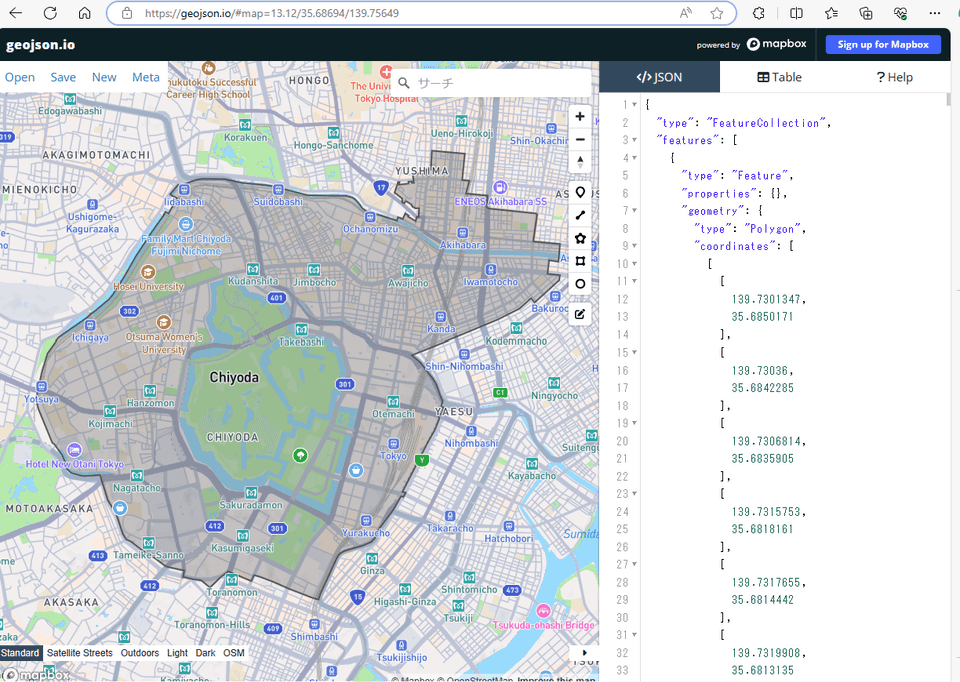Open the edit geometries tool
This screenshot has height=682, width=960.
pos(580,314)
